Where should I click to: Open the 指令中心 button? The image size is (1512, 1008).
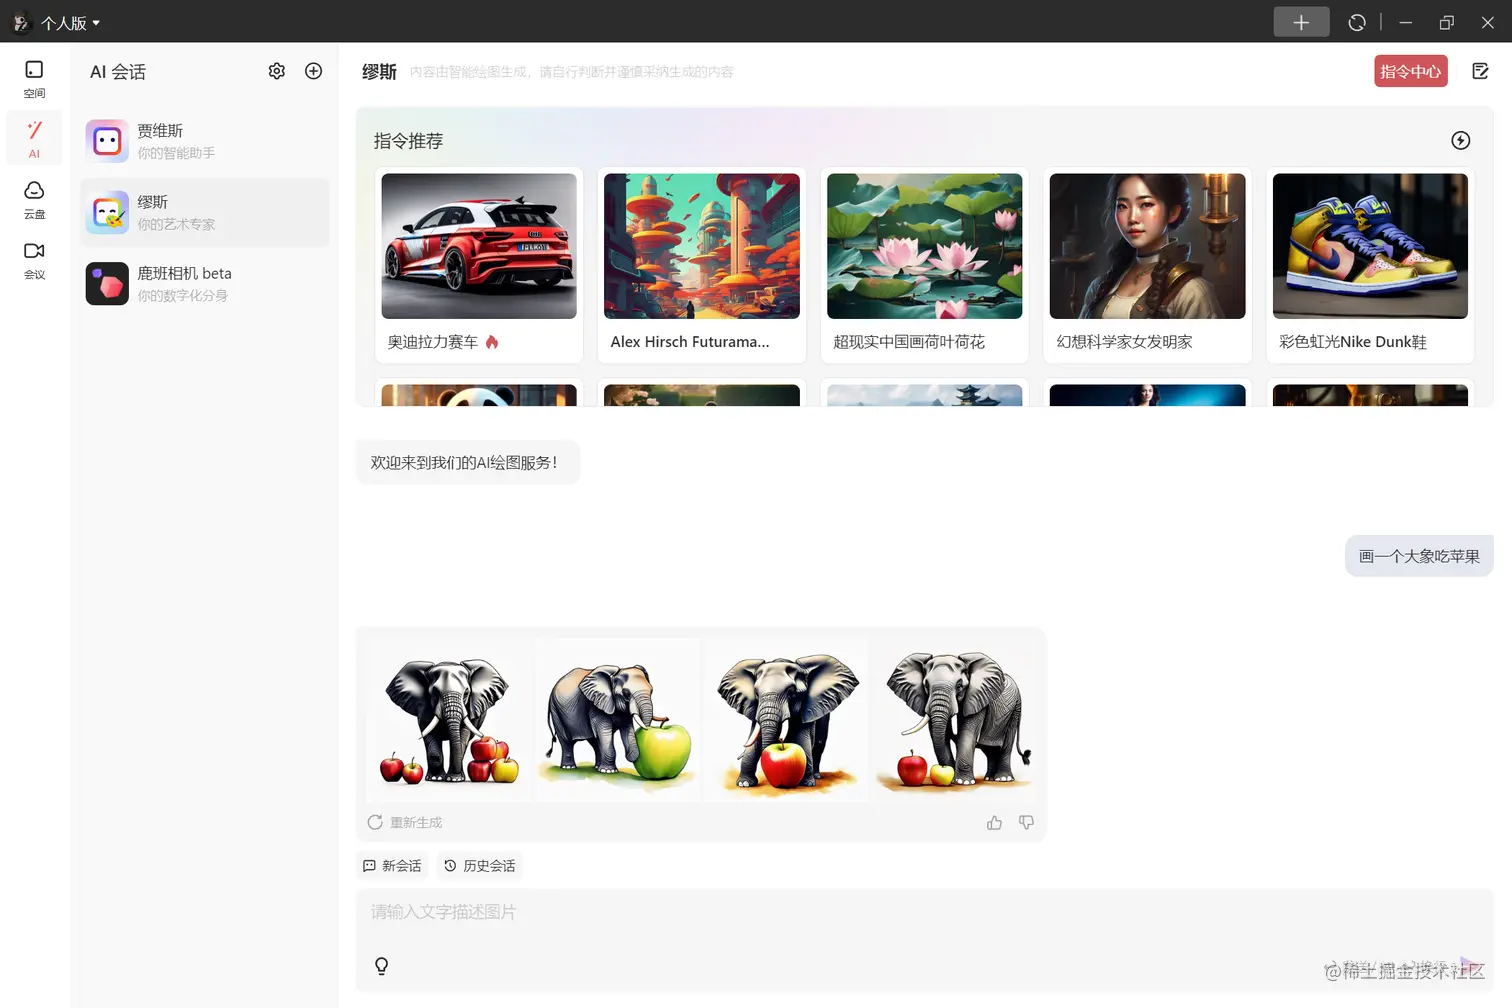click(x=1411, y=71)
